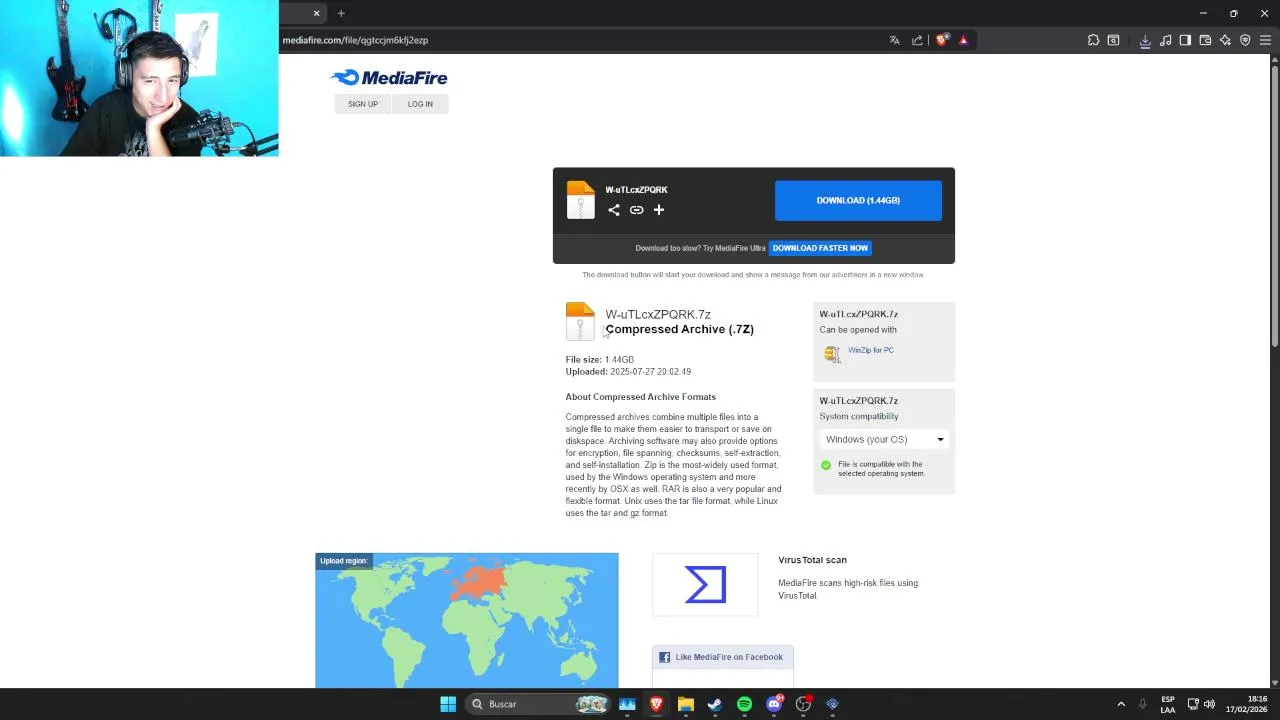1280x720 pixels.
Task: Click the translate page icon
Action: coord(894,40)
